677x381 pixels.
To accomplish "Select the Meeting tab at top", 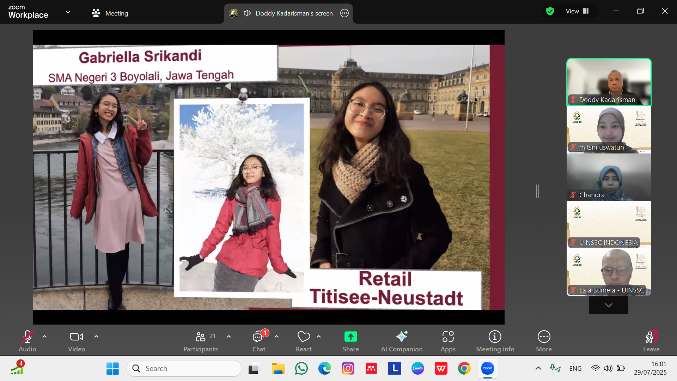I will click(x=110, y=13).
